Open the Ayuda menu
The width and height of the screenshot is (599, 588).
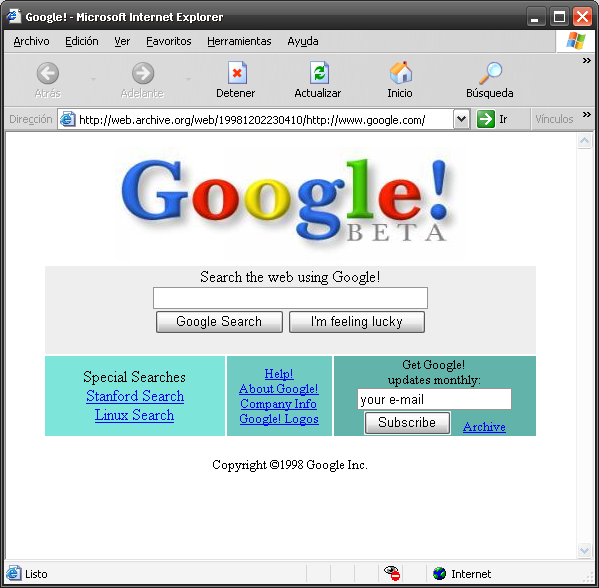point(303,41)
